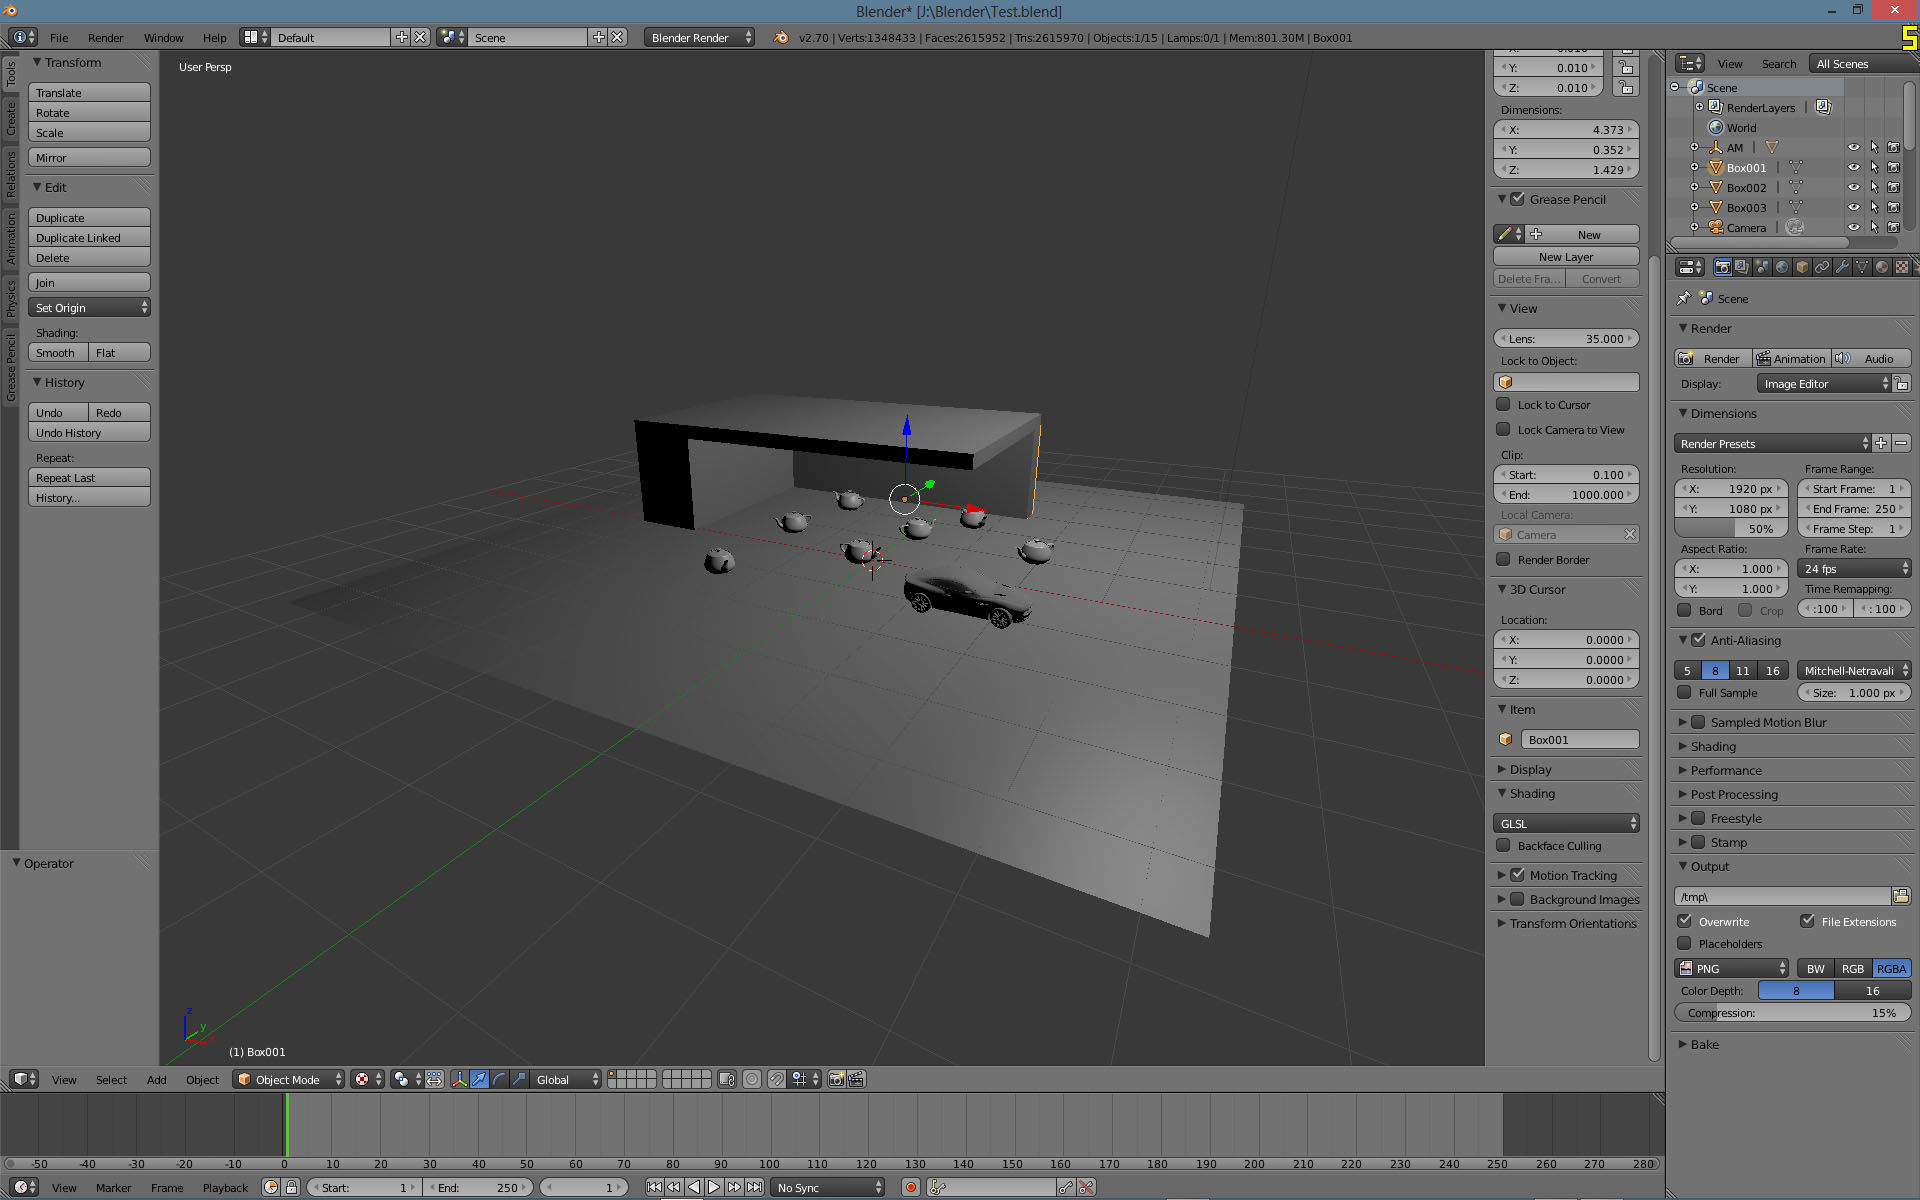
Task: Click the Constraints chain-link properties tab
Action: (1822, 267)
